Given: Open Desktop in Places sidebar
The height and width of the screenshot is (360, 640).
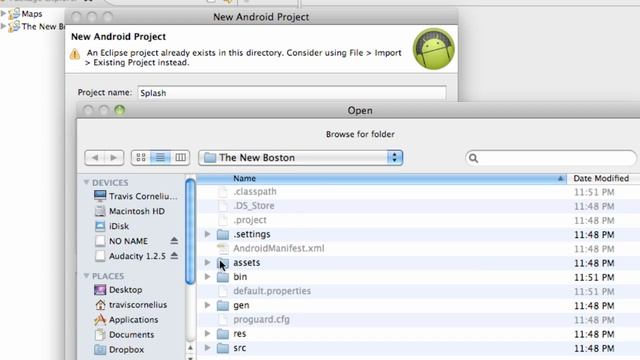Looking at the screenshot, I should [118, 290].
